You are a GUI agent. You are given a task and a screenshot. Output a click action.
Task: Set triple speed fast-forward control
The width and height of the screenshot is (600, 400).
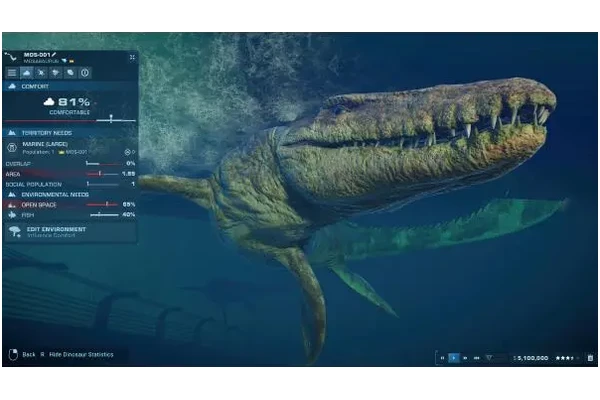(476, 358)
